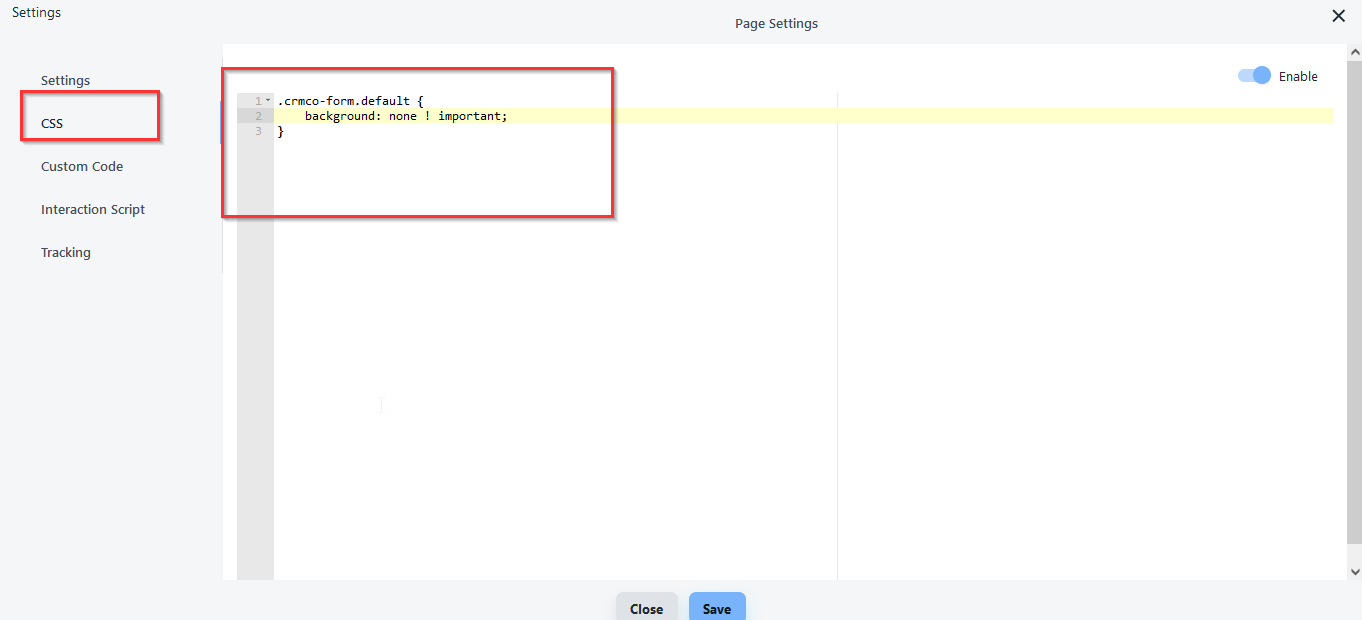The image size is (1362, 620).
Task: Click the vertical scrollbar thumb
Action: [x=1355, y=300]
